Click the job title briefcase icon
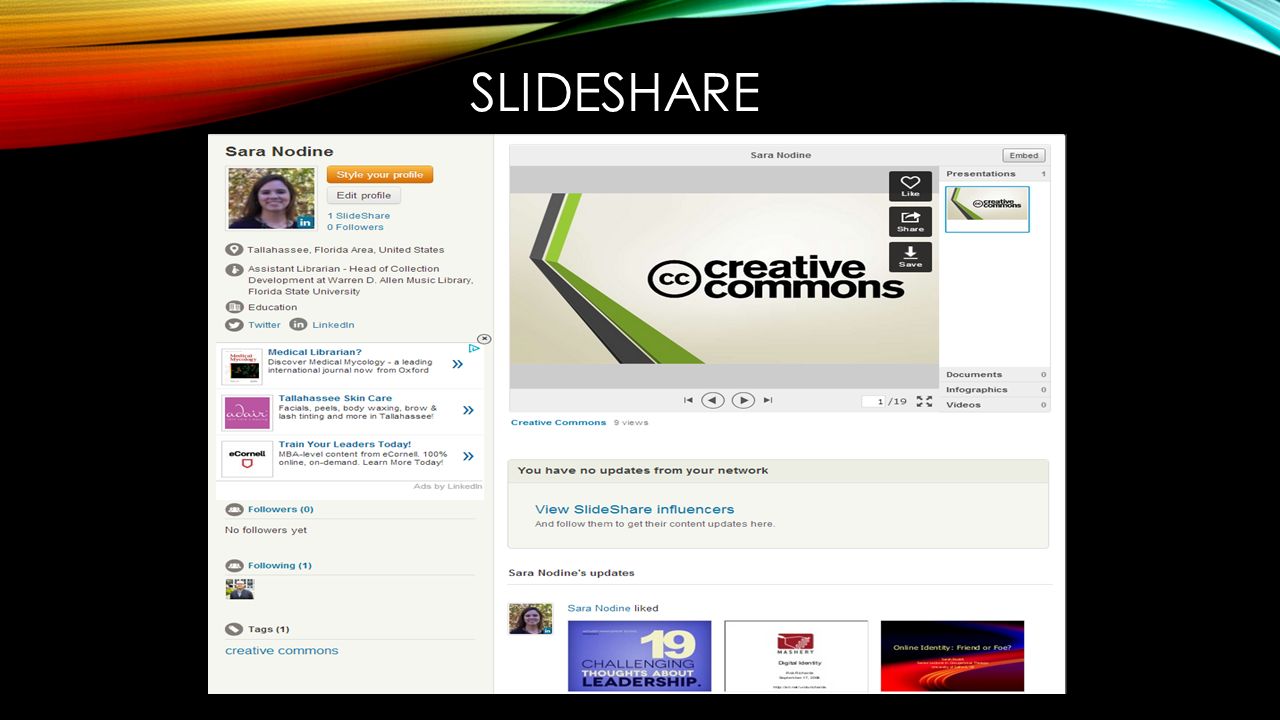The height and width of the screenshot is (720, 1280). pyautogui.click(x=234, y=269)
